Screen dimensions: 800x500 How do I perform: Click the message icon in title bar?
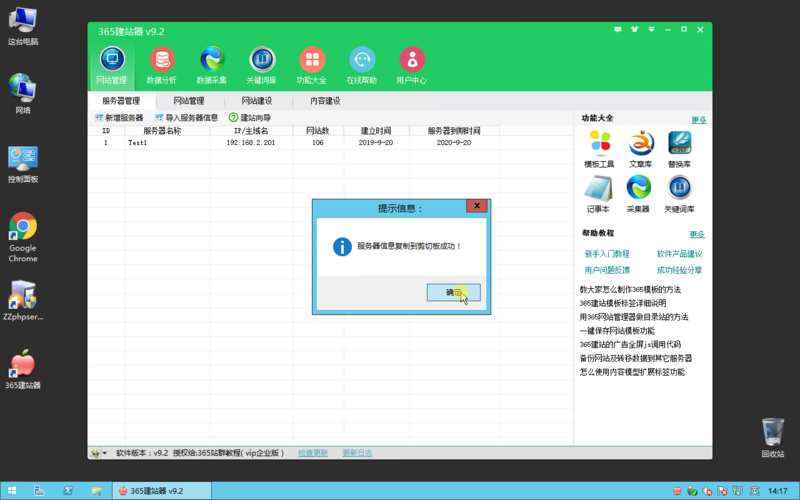[x=617, y=30]
